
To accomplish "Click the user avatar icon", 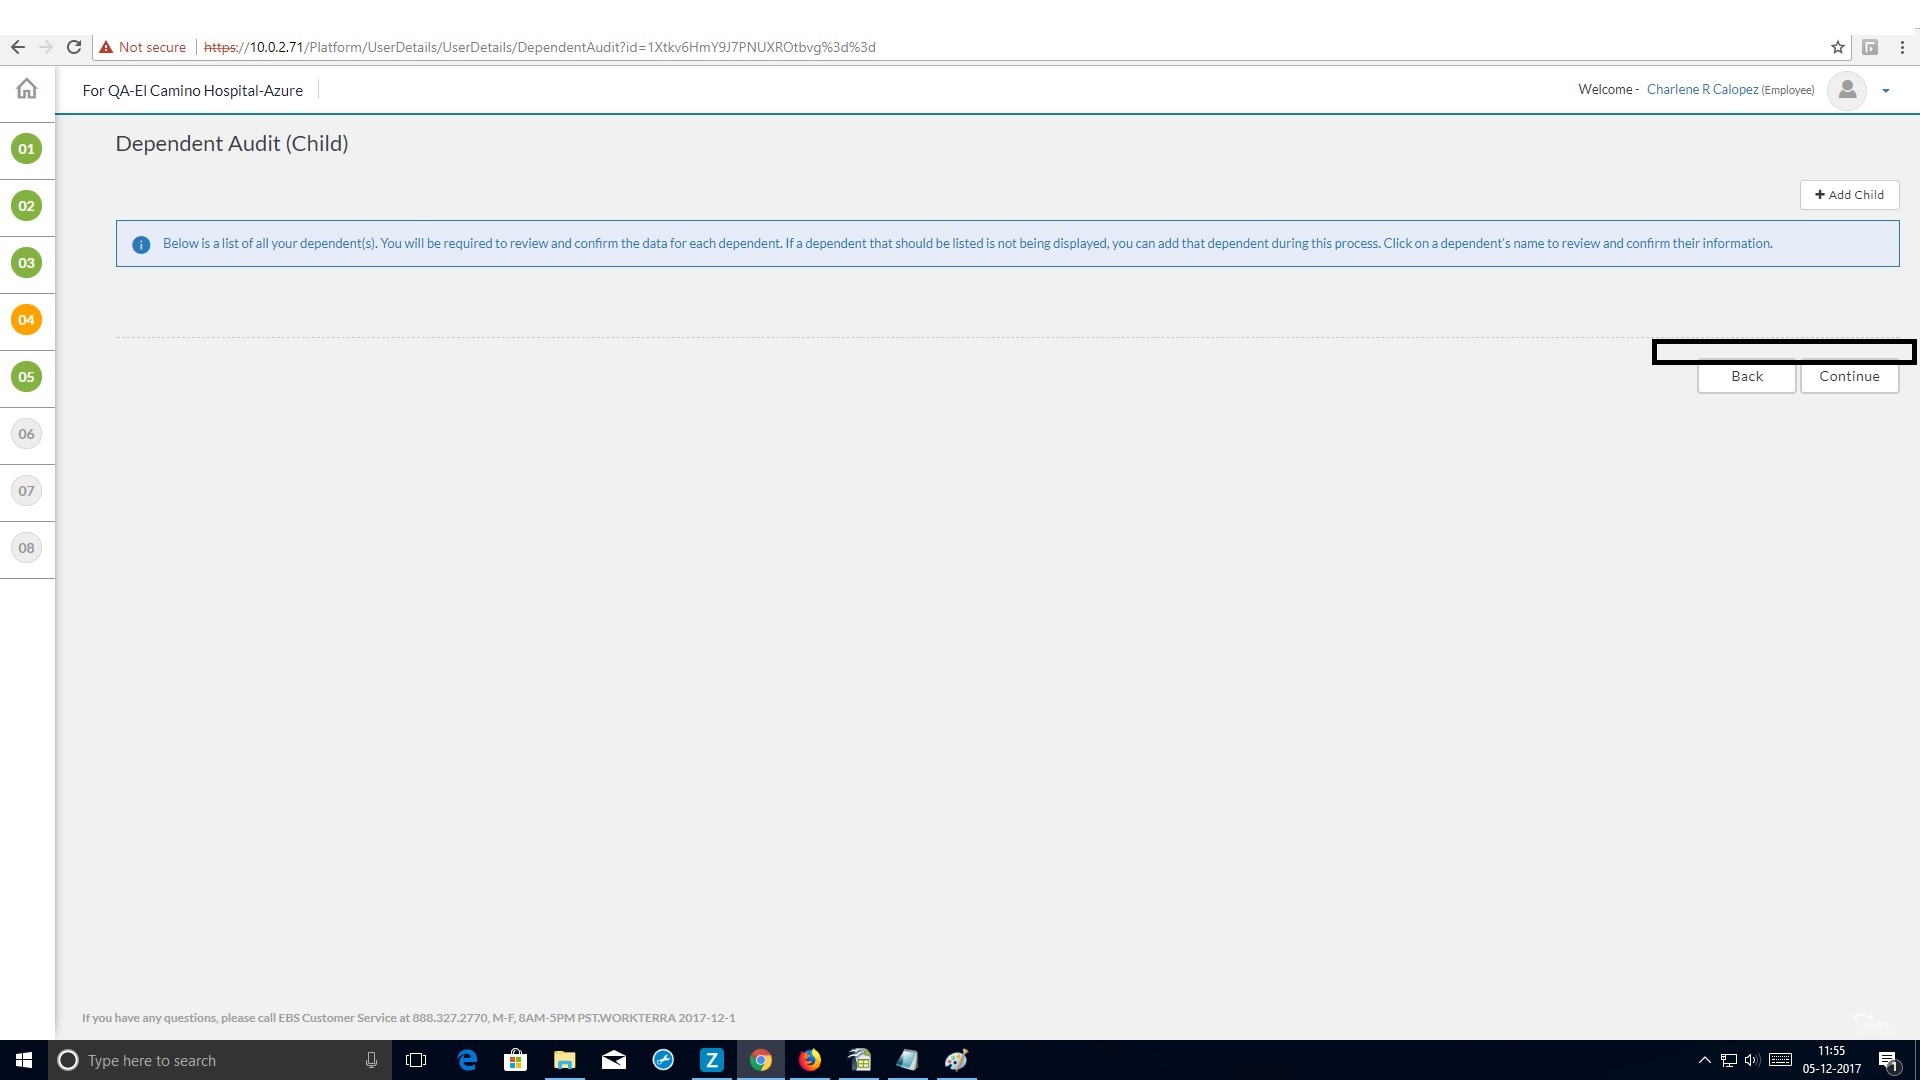I will click(1846, 90).
